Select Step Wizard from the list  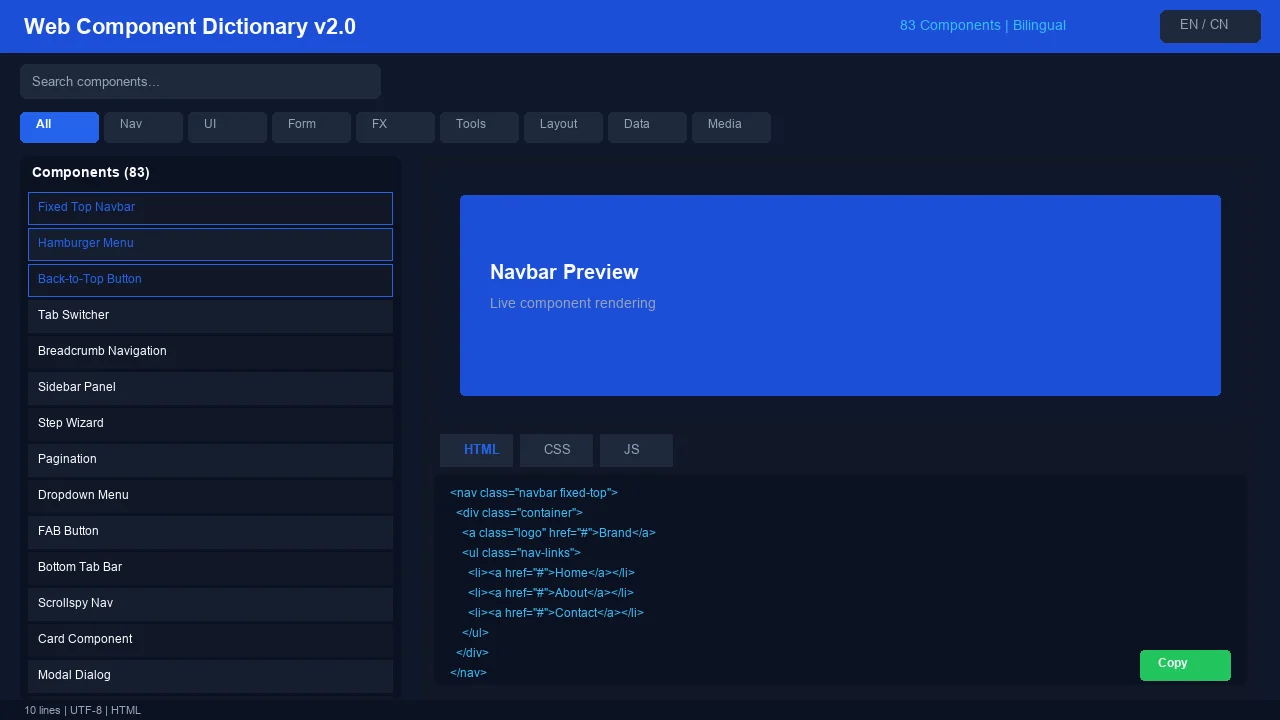pos(210,424)
